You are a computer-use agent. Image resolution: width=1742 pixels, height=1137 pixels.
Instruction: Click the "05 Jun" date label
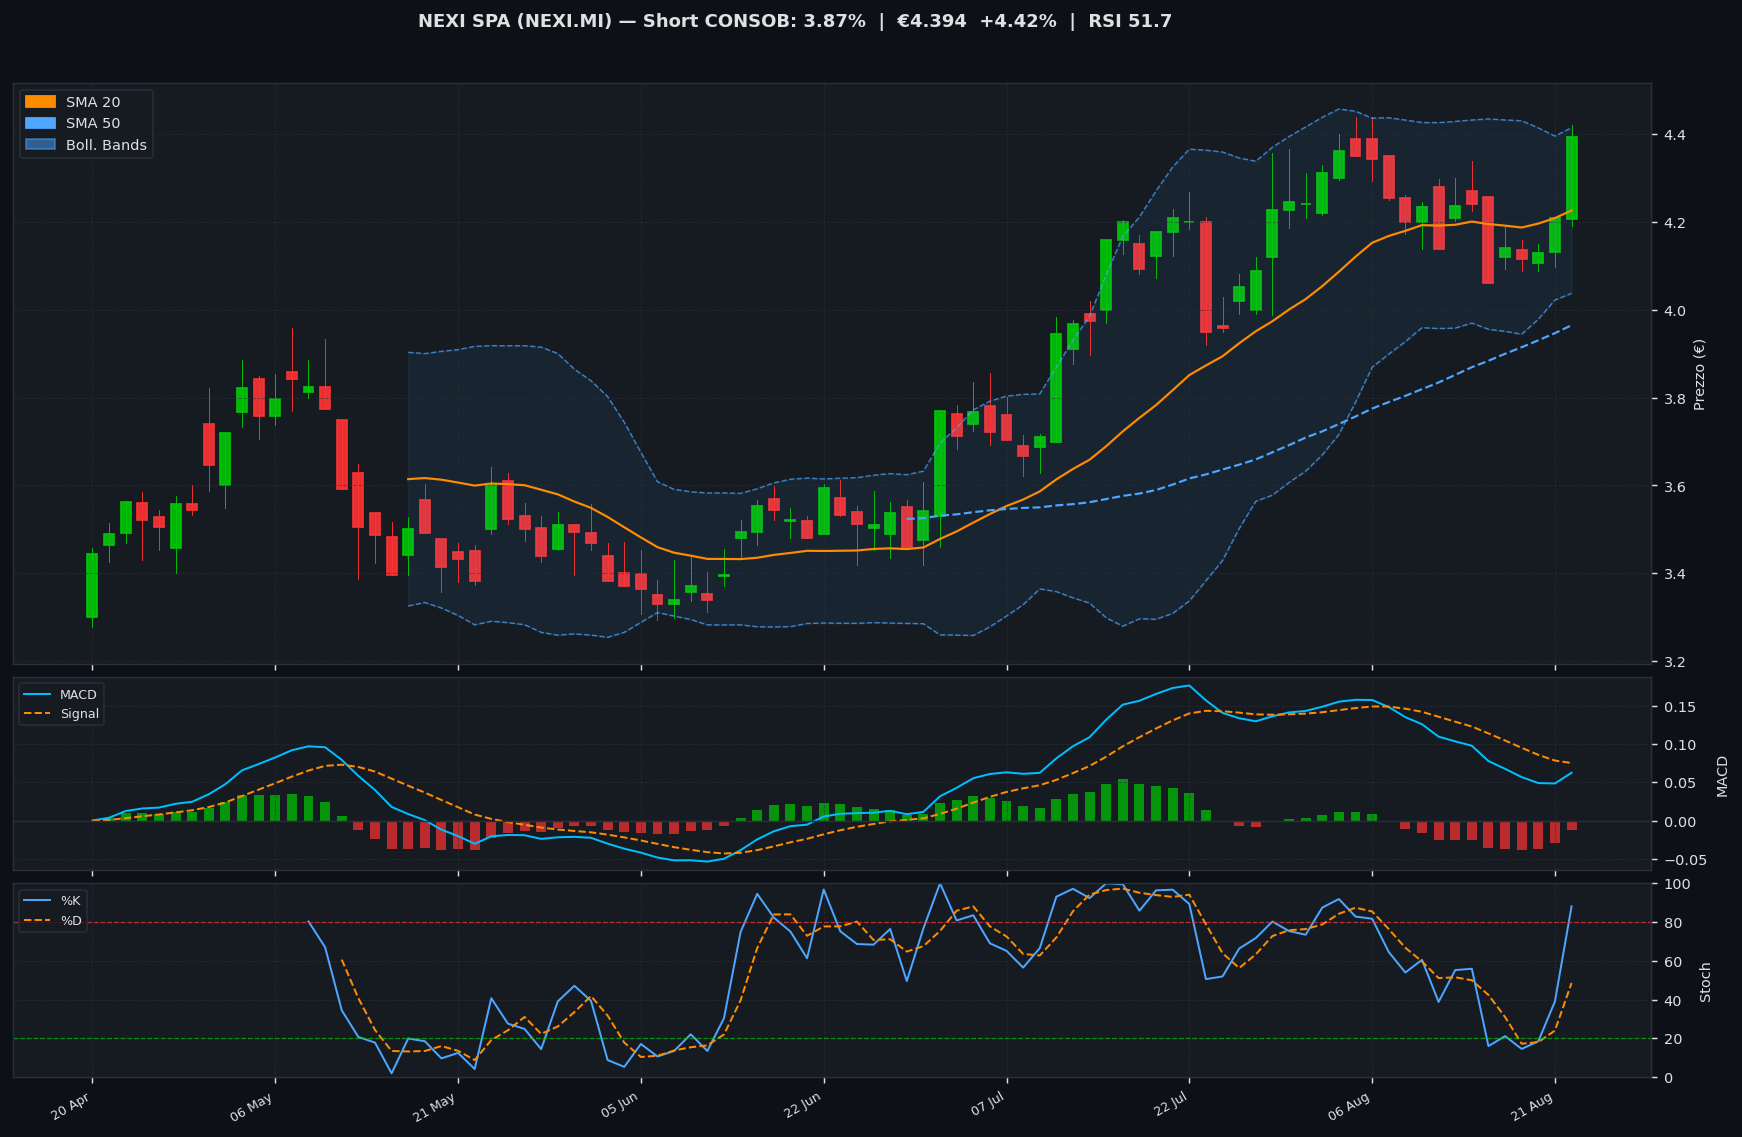pyautogui.click(x=619, y=1105)
